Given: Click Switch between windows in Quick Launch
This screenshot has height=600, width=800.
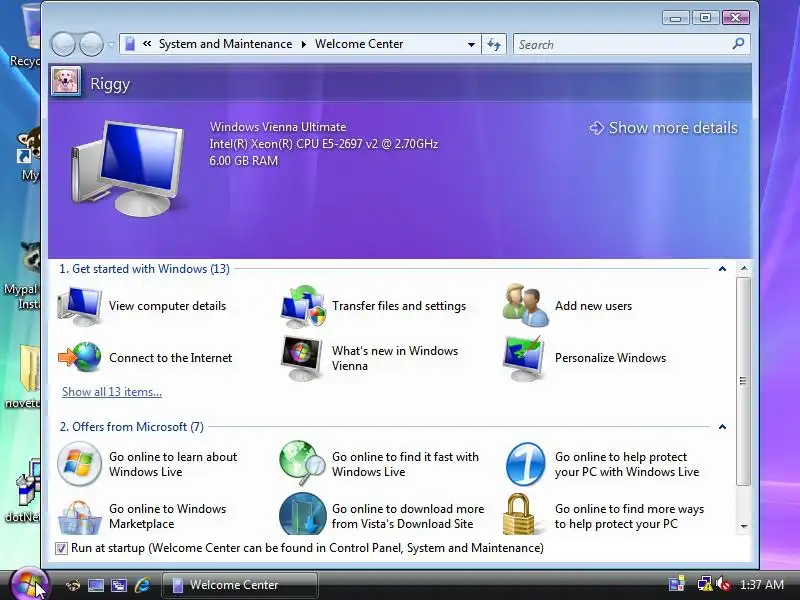Looking at the screenshot, I should click(119, 585).
